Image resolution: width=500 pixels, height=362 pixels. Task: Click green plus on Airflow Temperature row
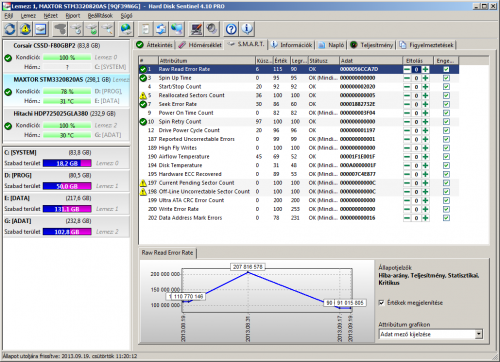tap(425, 157)
